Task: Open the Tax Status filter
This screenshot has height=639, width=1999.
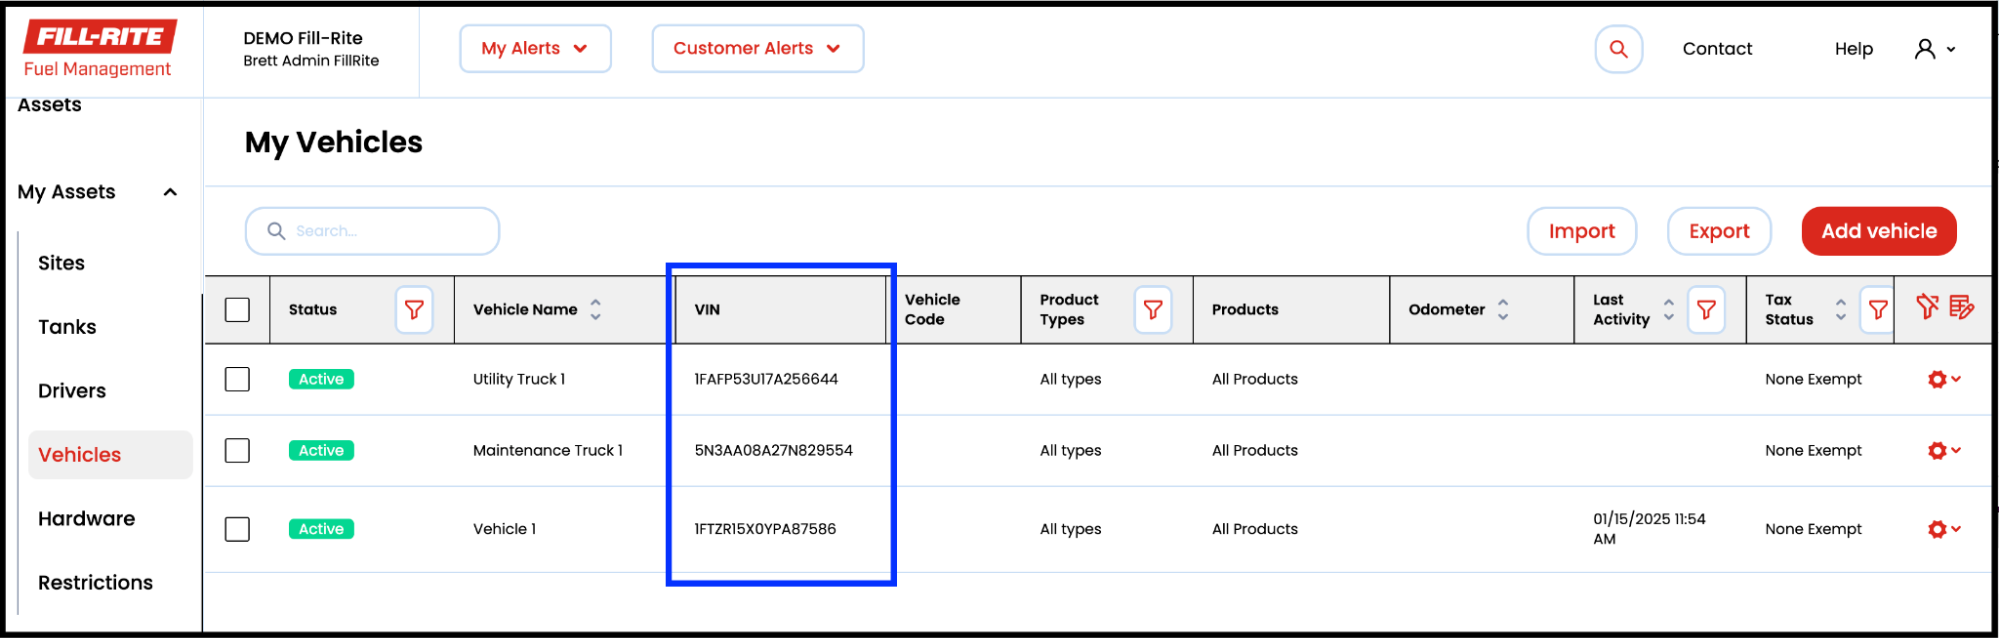Action: pos(1877,310)
